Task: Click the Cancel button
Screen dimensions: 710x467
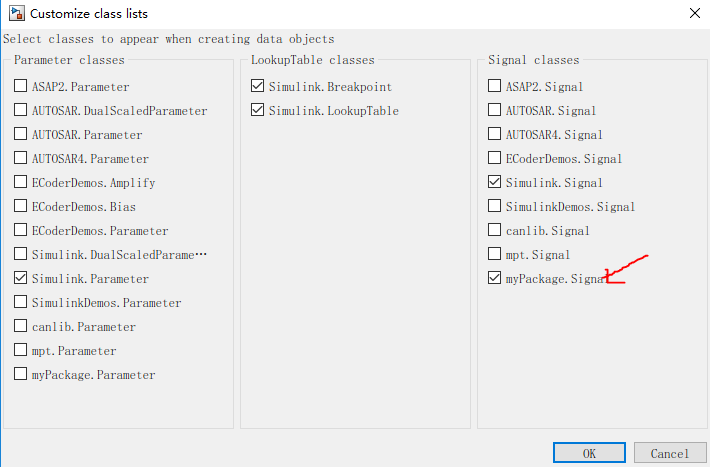Action: pos(669,453)
